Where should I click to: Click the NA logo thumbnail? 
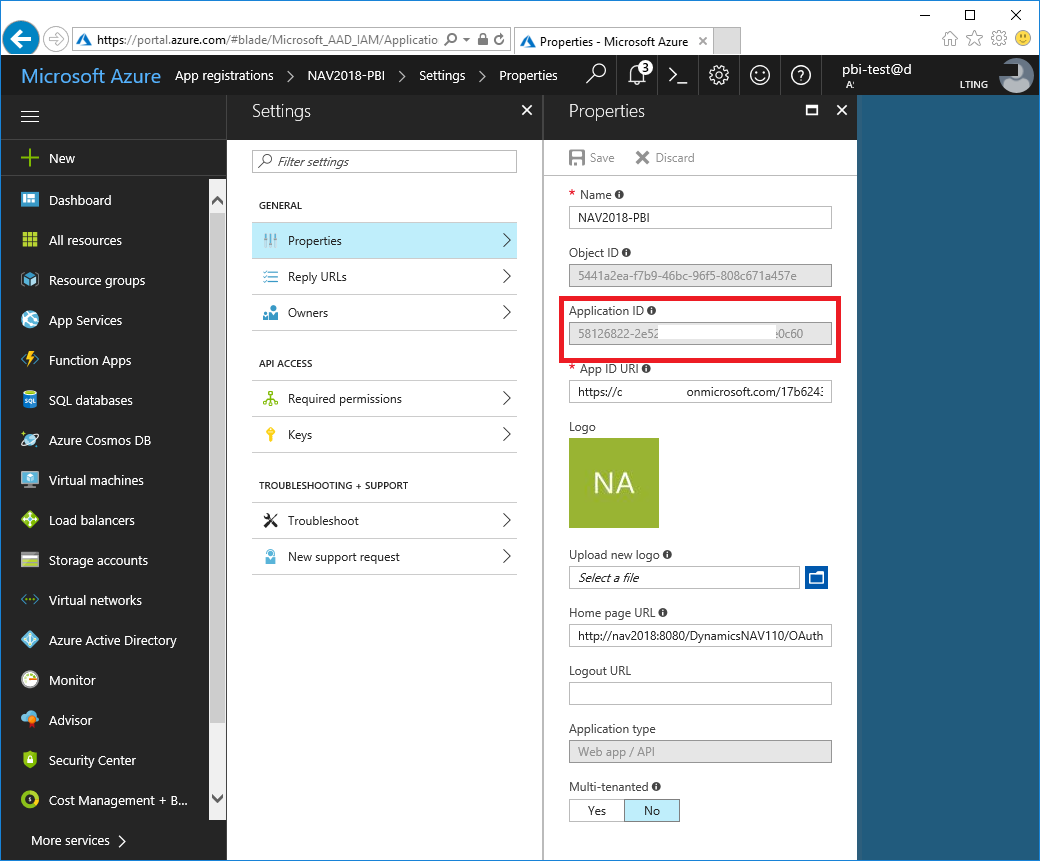(614, 482)
